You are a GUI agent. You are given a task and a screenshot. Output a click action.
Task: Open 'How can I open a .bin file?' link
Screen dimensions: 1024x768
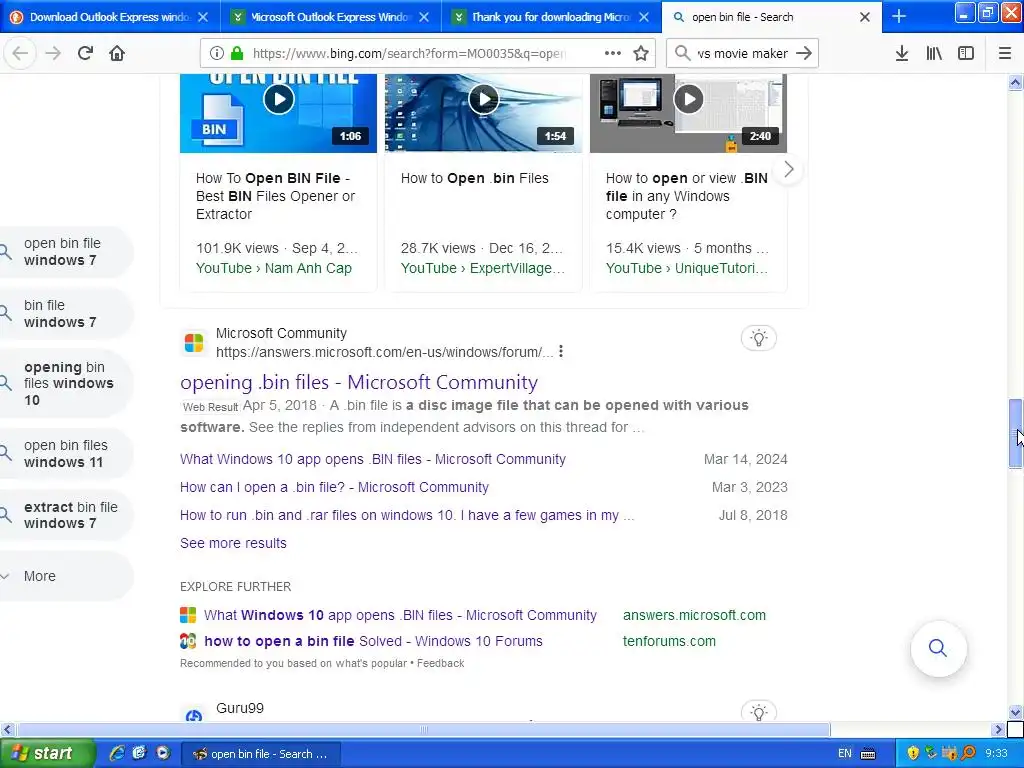pos(334,487)
